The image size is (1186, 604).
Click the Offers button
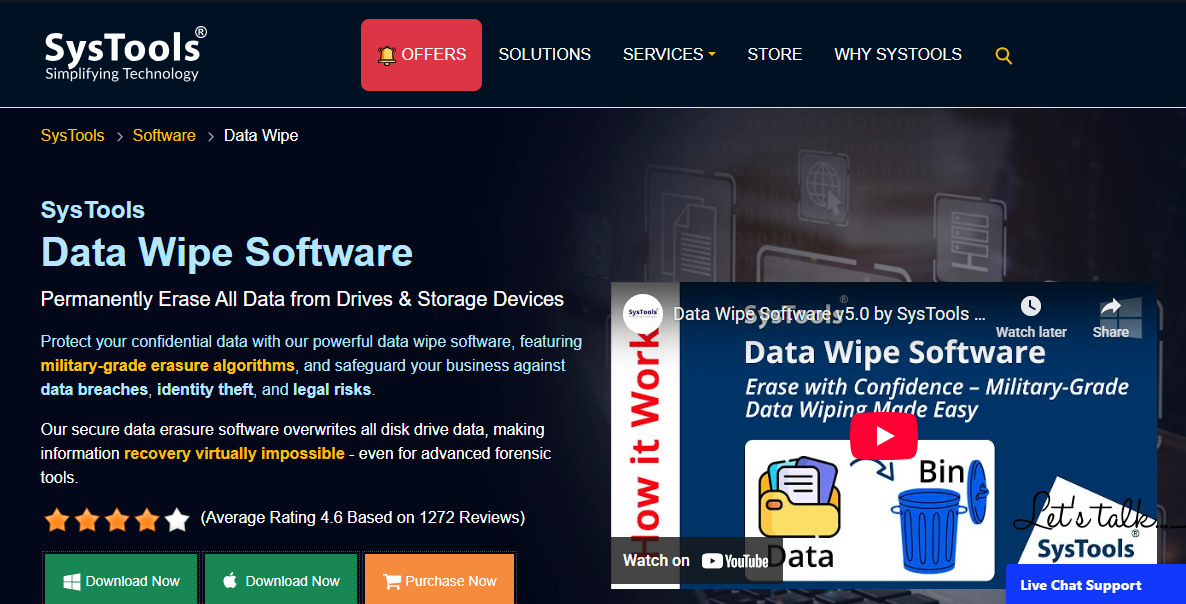pyautogui.click(x=421, y=54)
